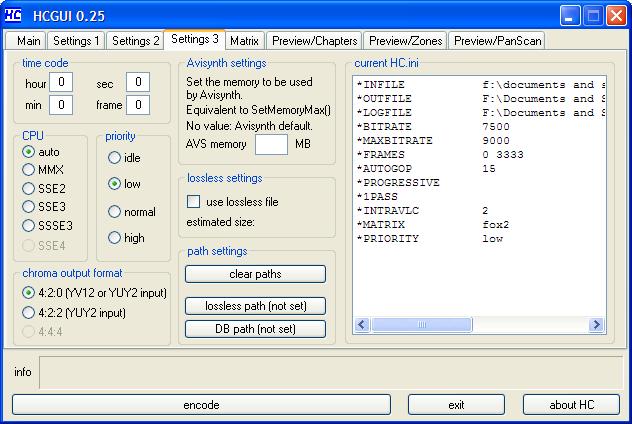Screen dimensions: 632x424
Task: Click the *AUTOGOP 15 line
Action: (x=426, y=168)
